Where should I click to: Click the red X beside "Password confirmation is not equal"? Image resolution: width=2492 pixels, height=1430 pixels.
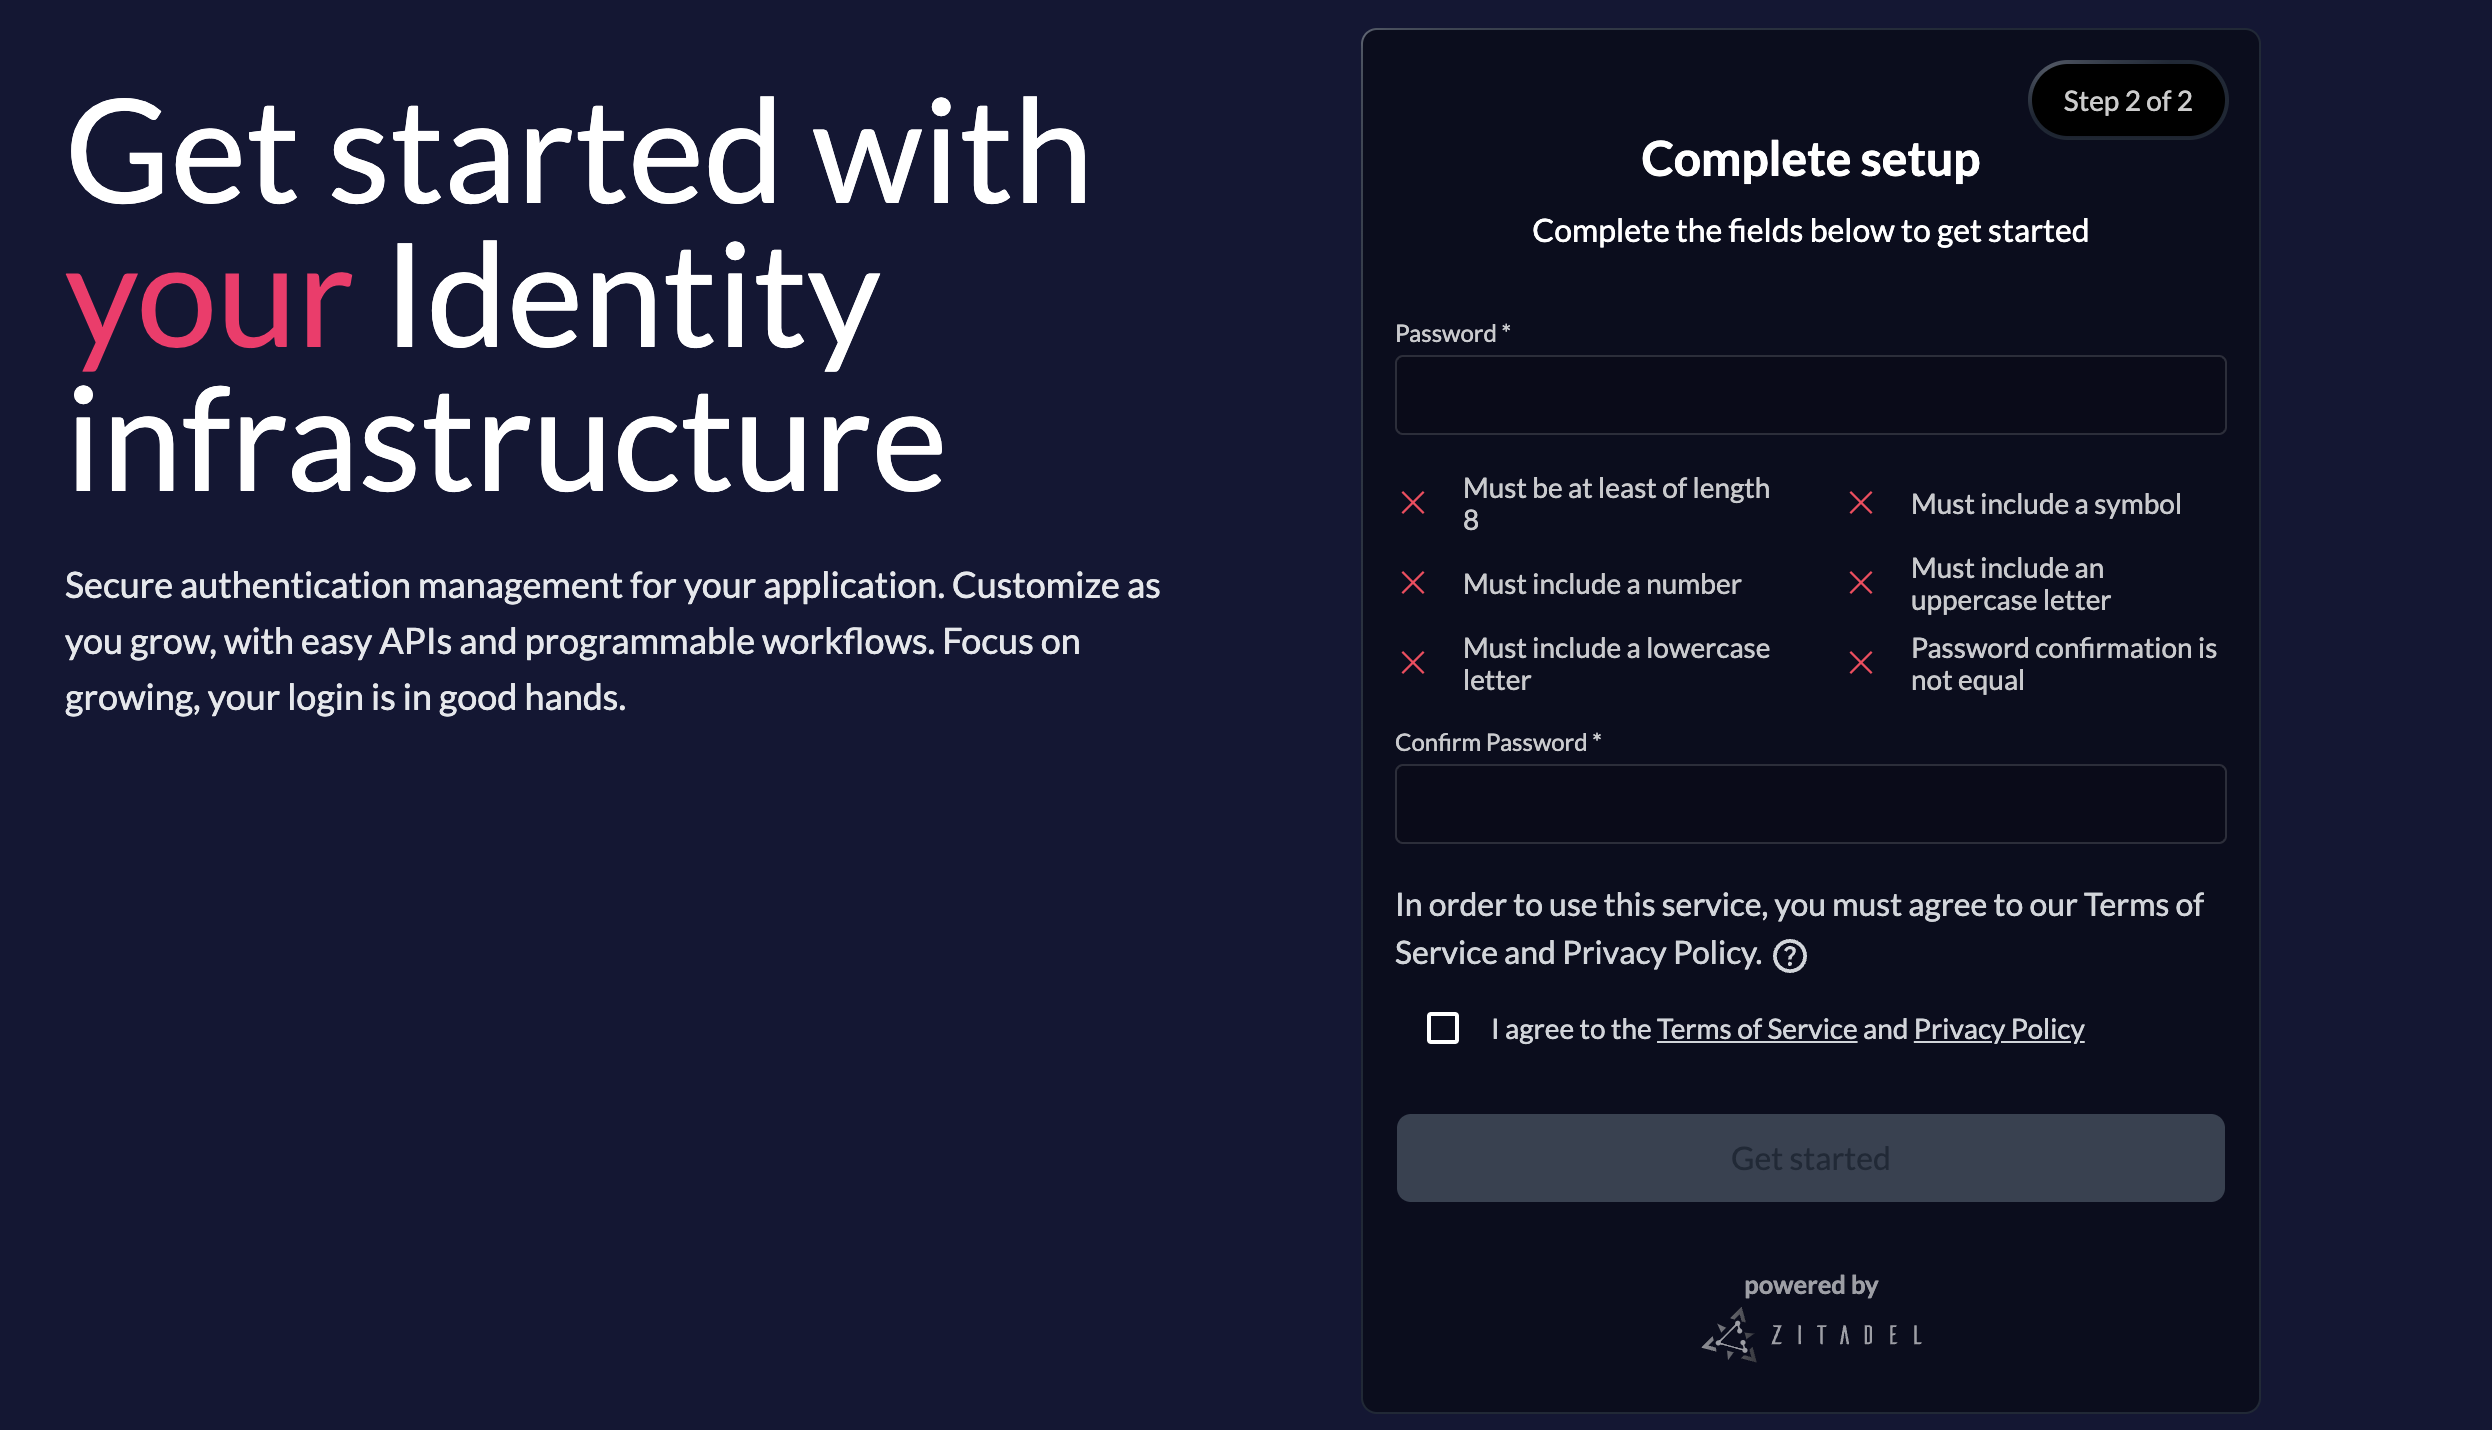coord(1860,662)
